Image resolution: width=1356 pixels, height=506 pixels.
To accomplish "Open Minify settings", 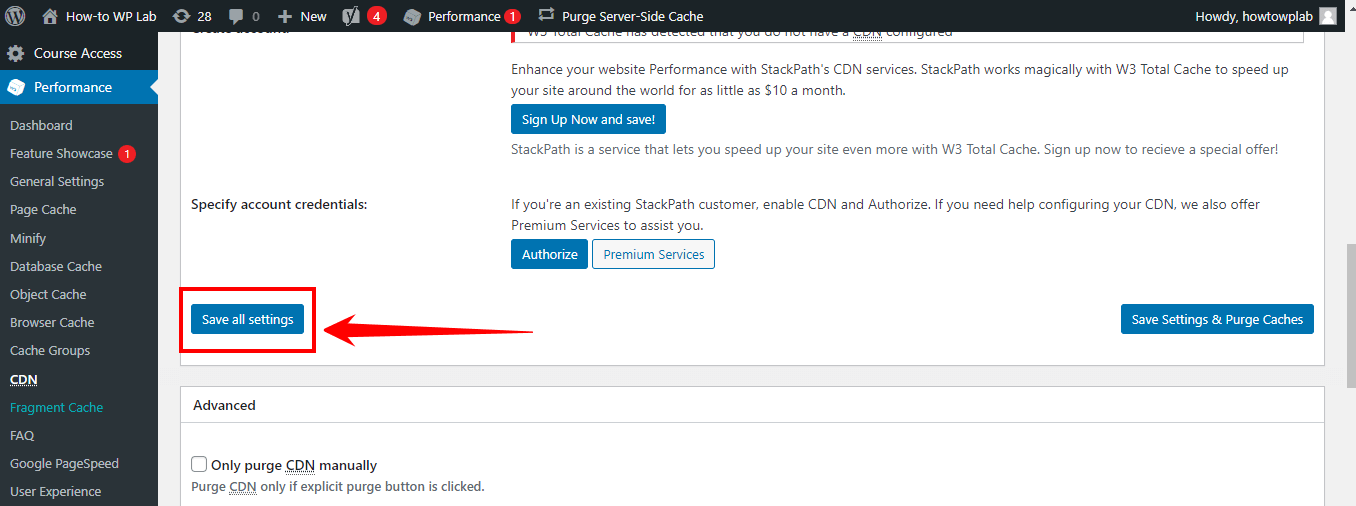I will [x=28, y=238].
